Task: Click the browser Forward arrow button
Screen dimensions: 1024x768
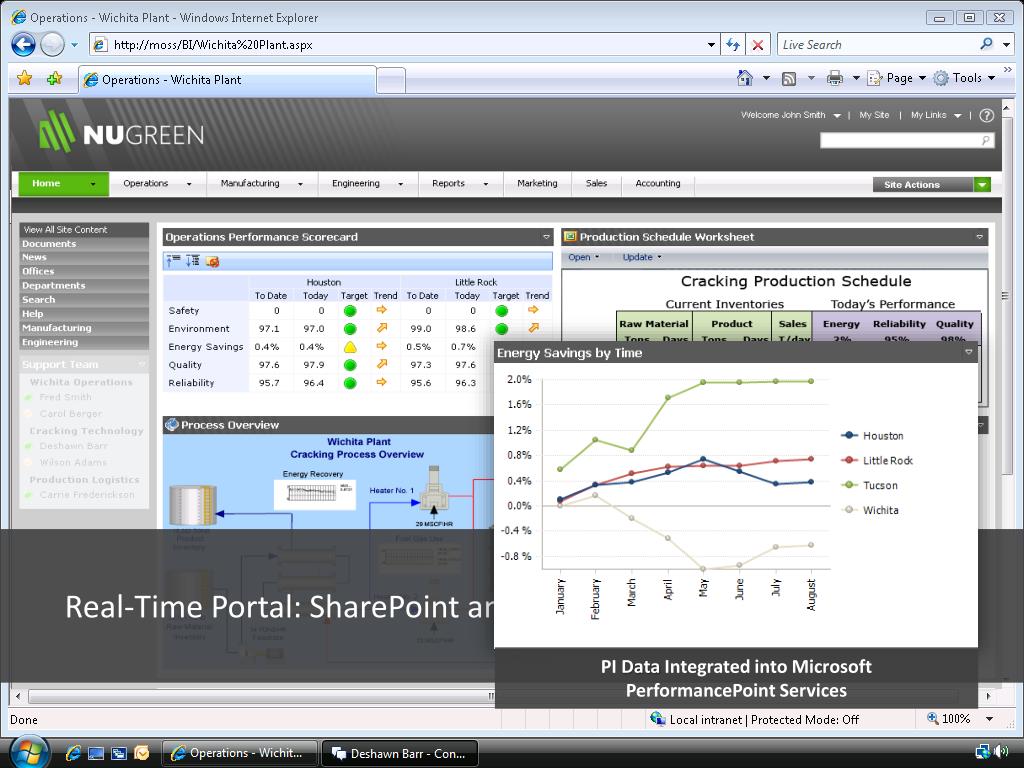Action: point(52,44)
